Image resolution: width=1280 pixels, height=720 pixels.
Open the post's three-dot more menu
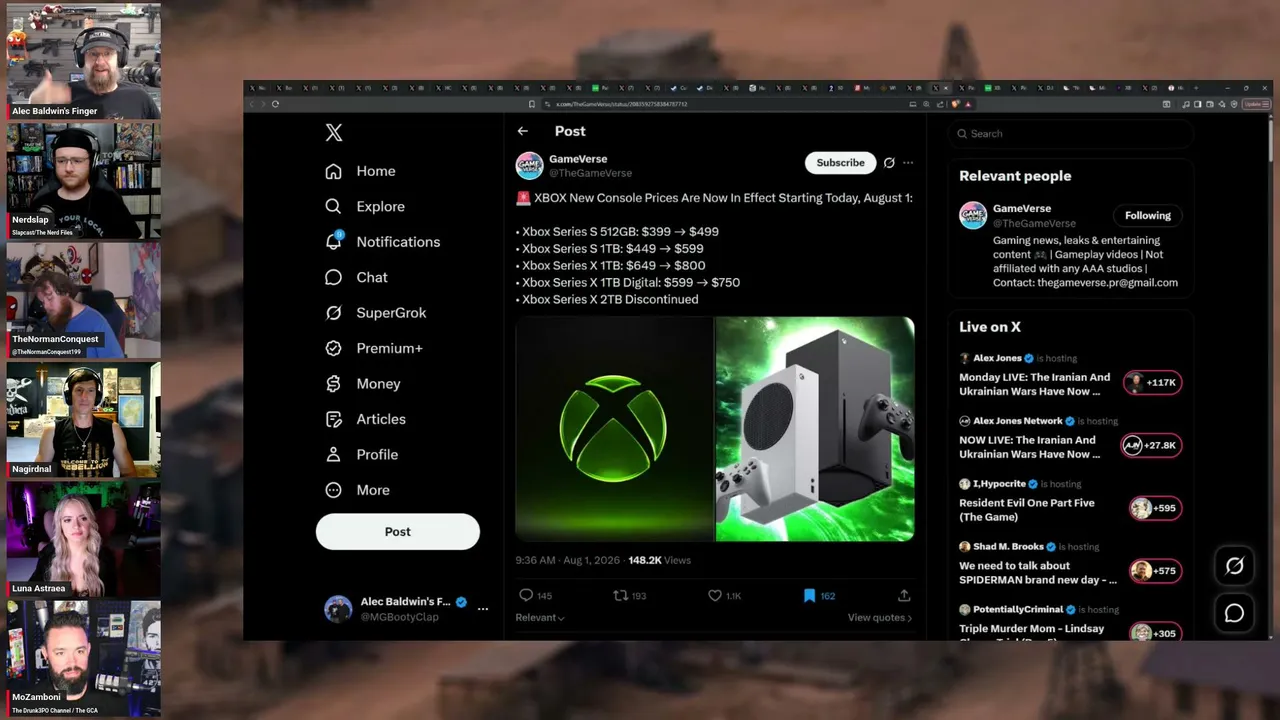tap(908, 163)
